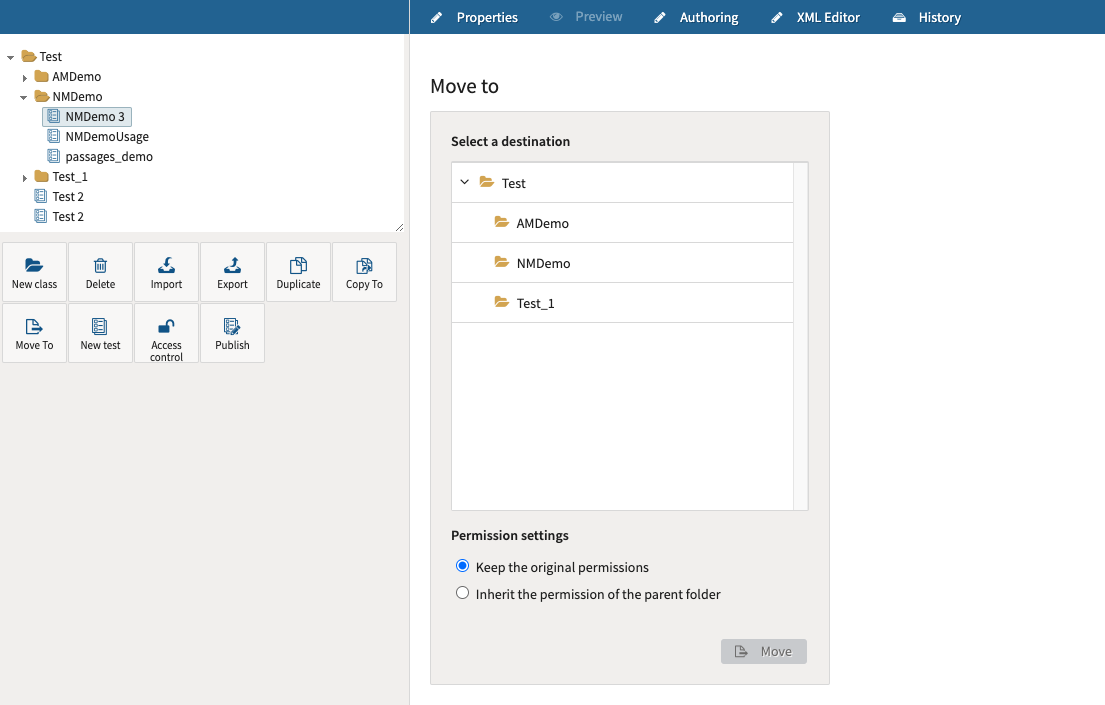Screen dimensions: 1105x705
Task: Open the Copy To tool
Action: point(364,271)
